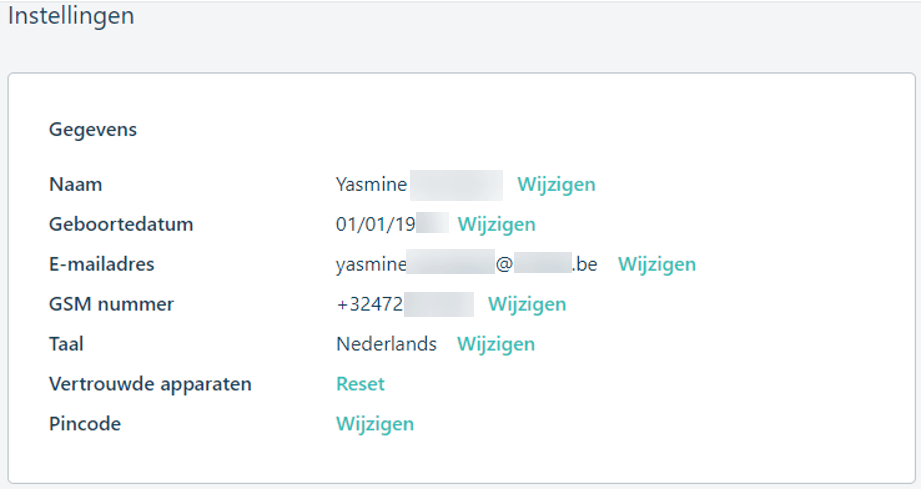921x489 pixels.
Task: Click the E-mailadres label
Action: (x=102, y=264)
